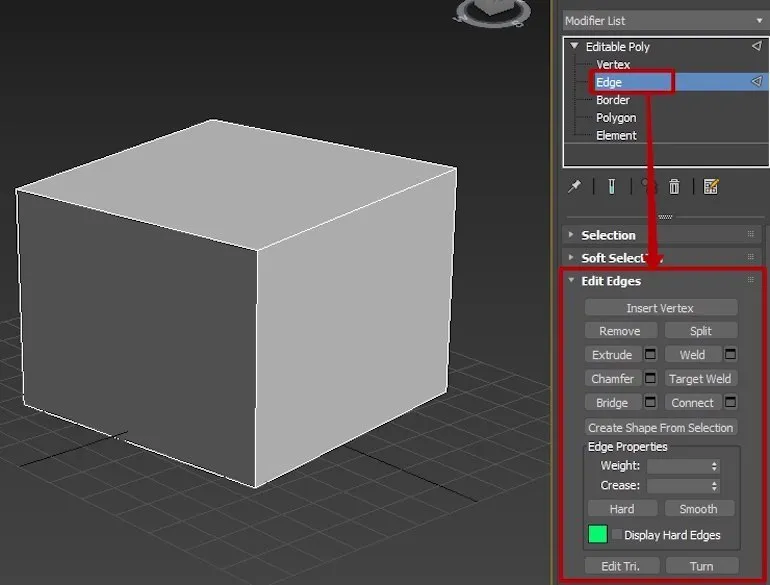Click the pin stack icon

coord(574,187)
